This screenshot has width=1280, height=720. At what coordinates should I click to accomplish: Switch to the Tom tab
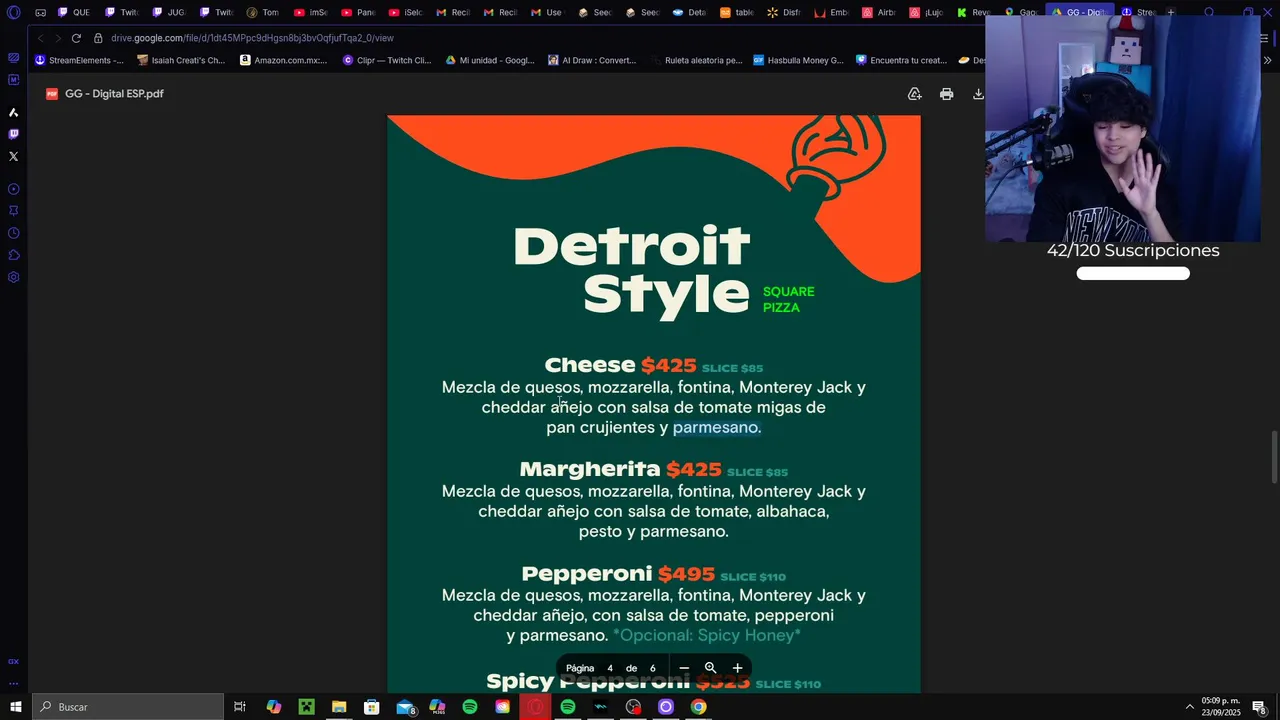point(261,13)
